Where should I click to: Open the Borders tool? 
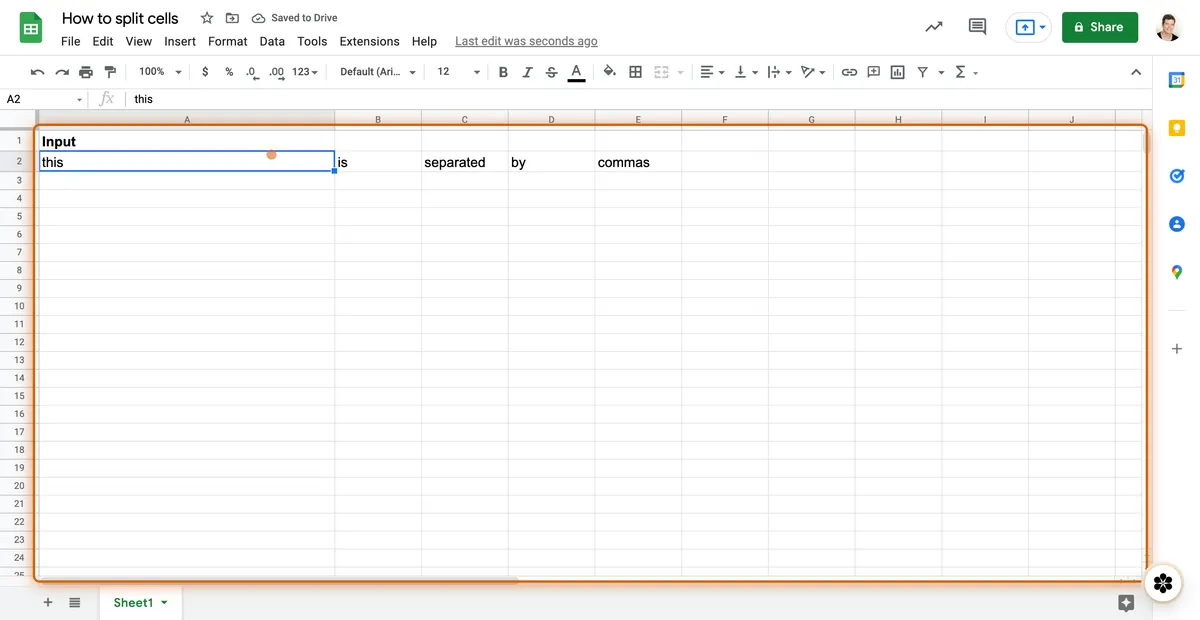[x=635, y=71]
